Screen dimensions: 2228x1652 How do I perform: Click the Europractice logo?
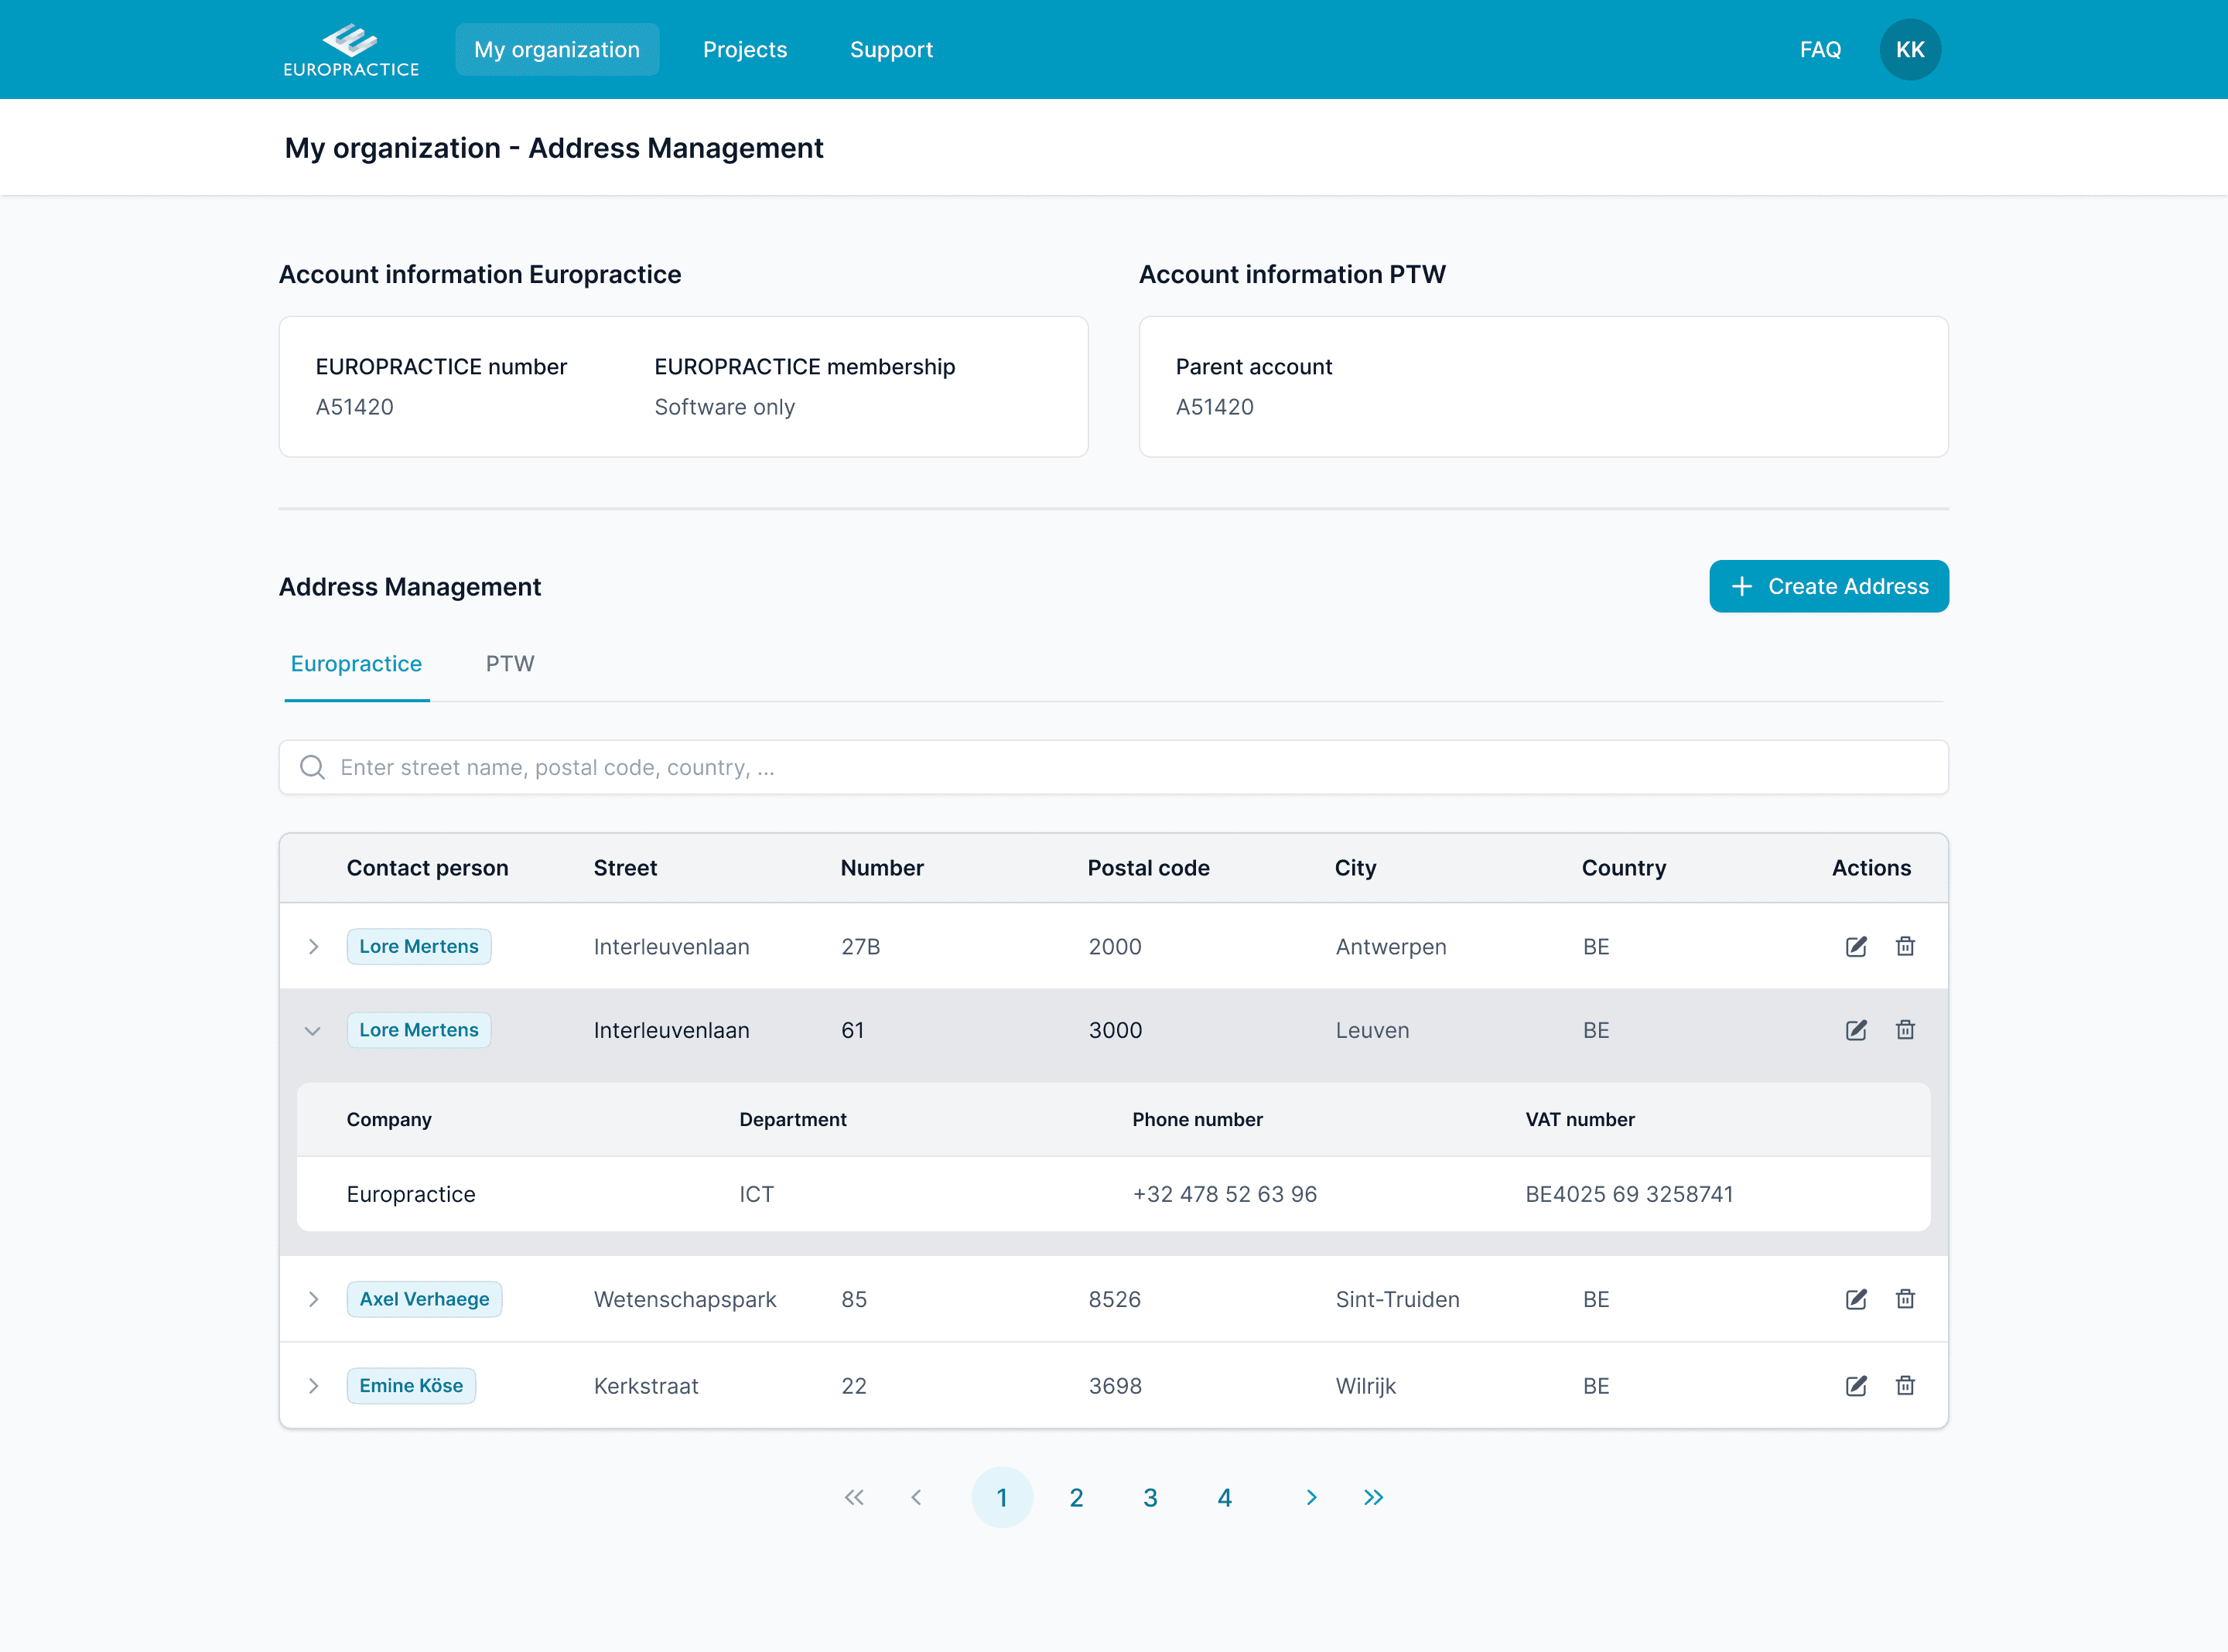point(351,50)
